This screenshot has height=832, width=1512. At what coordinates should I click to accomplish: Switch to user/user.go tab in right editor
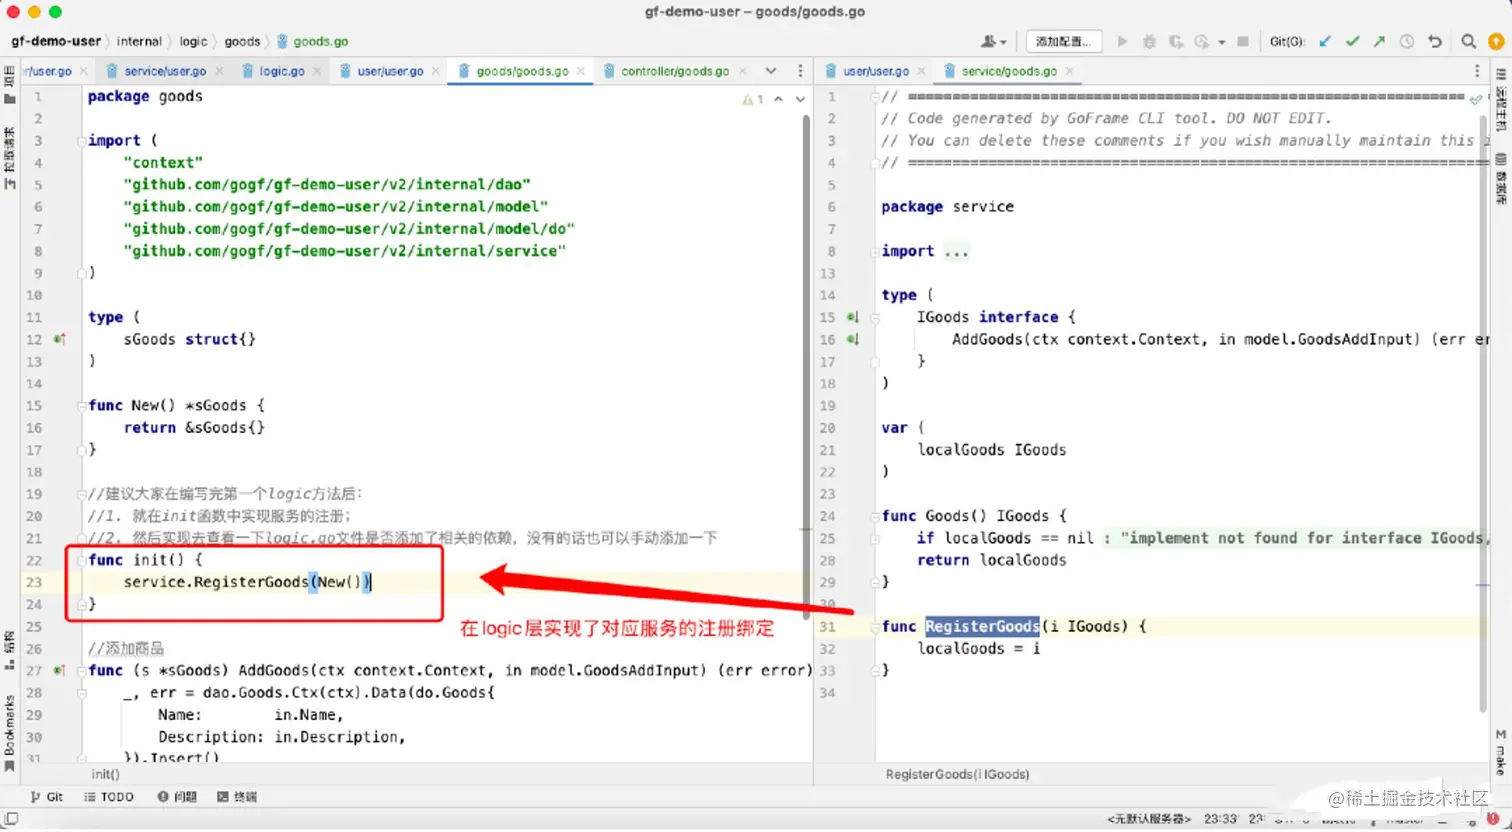pos(876,71)
